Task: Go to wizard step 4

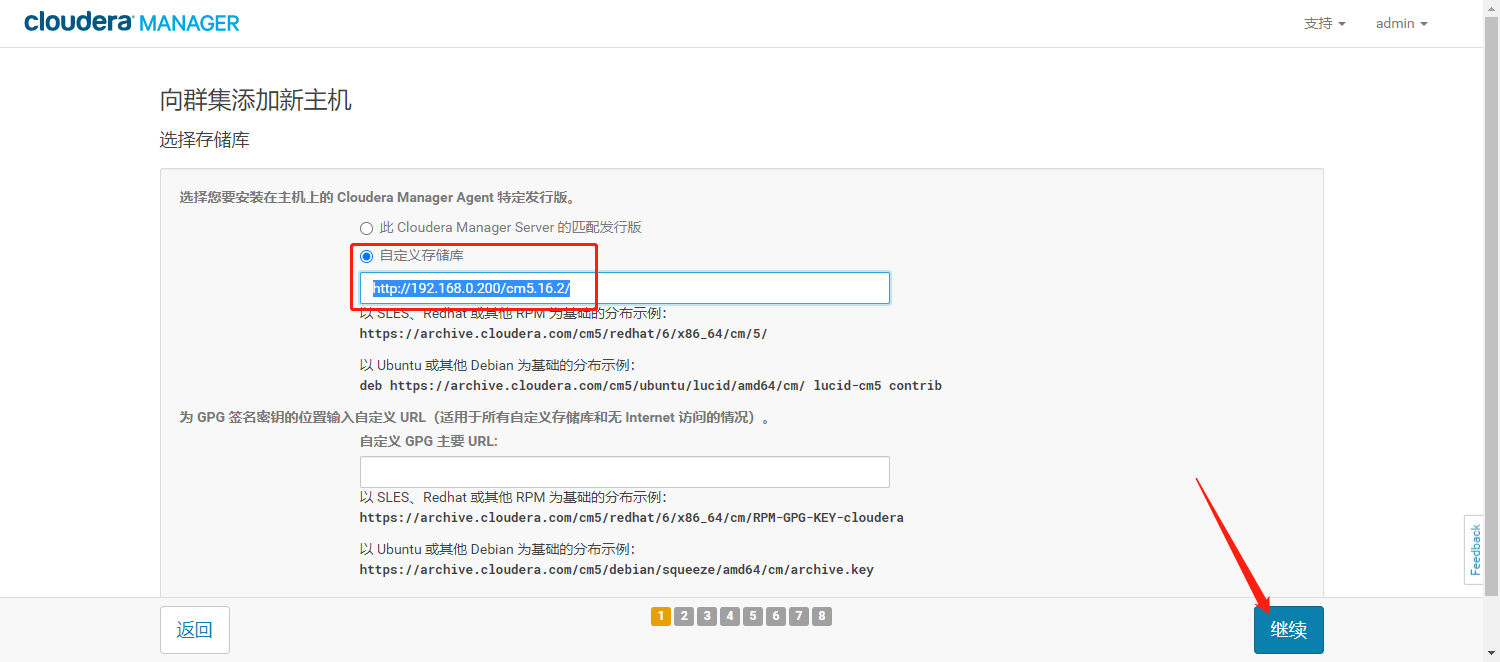Action: point(730,616)
